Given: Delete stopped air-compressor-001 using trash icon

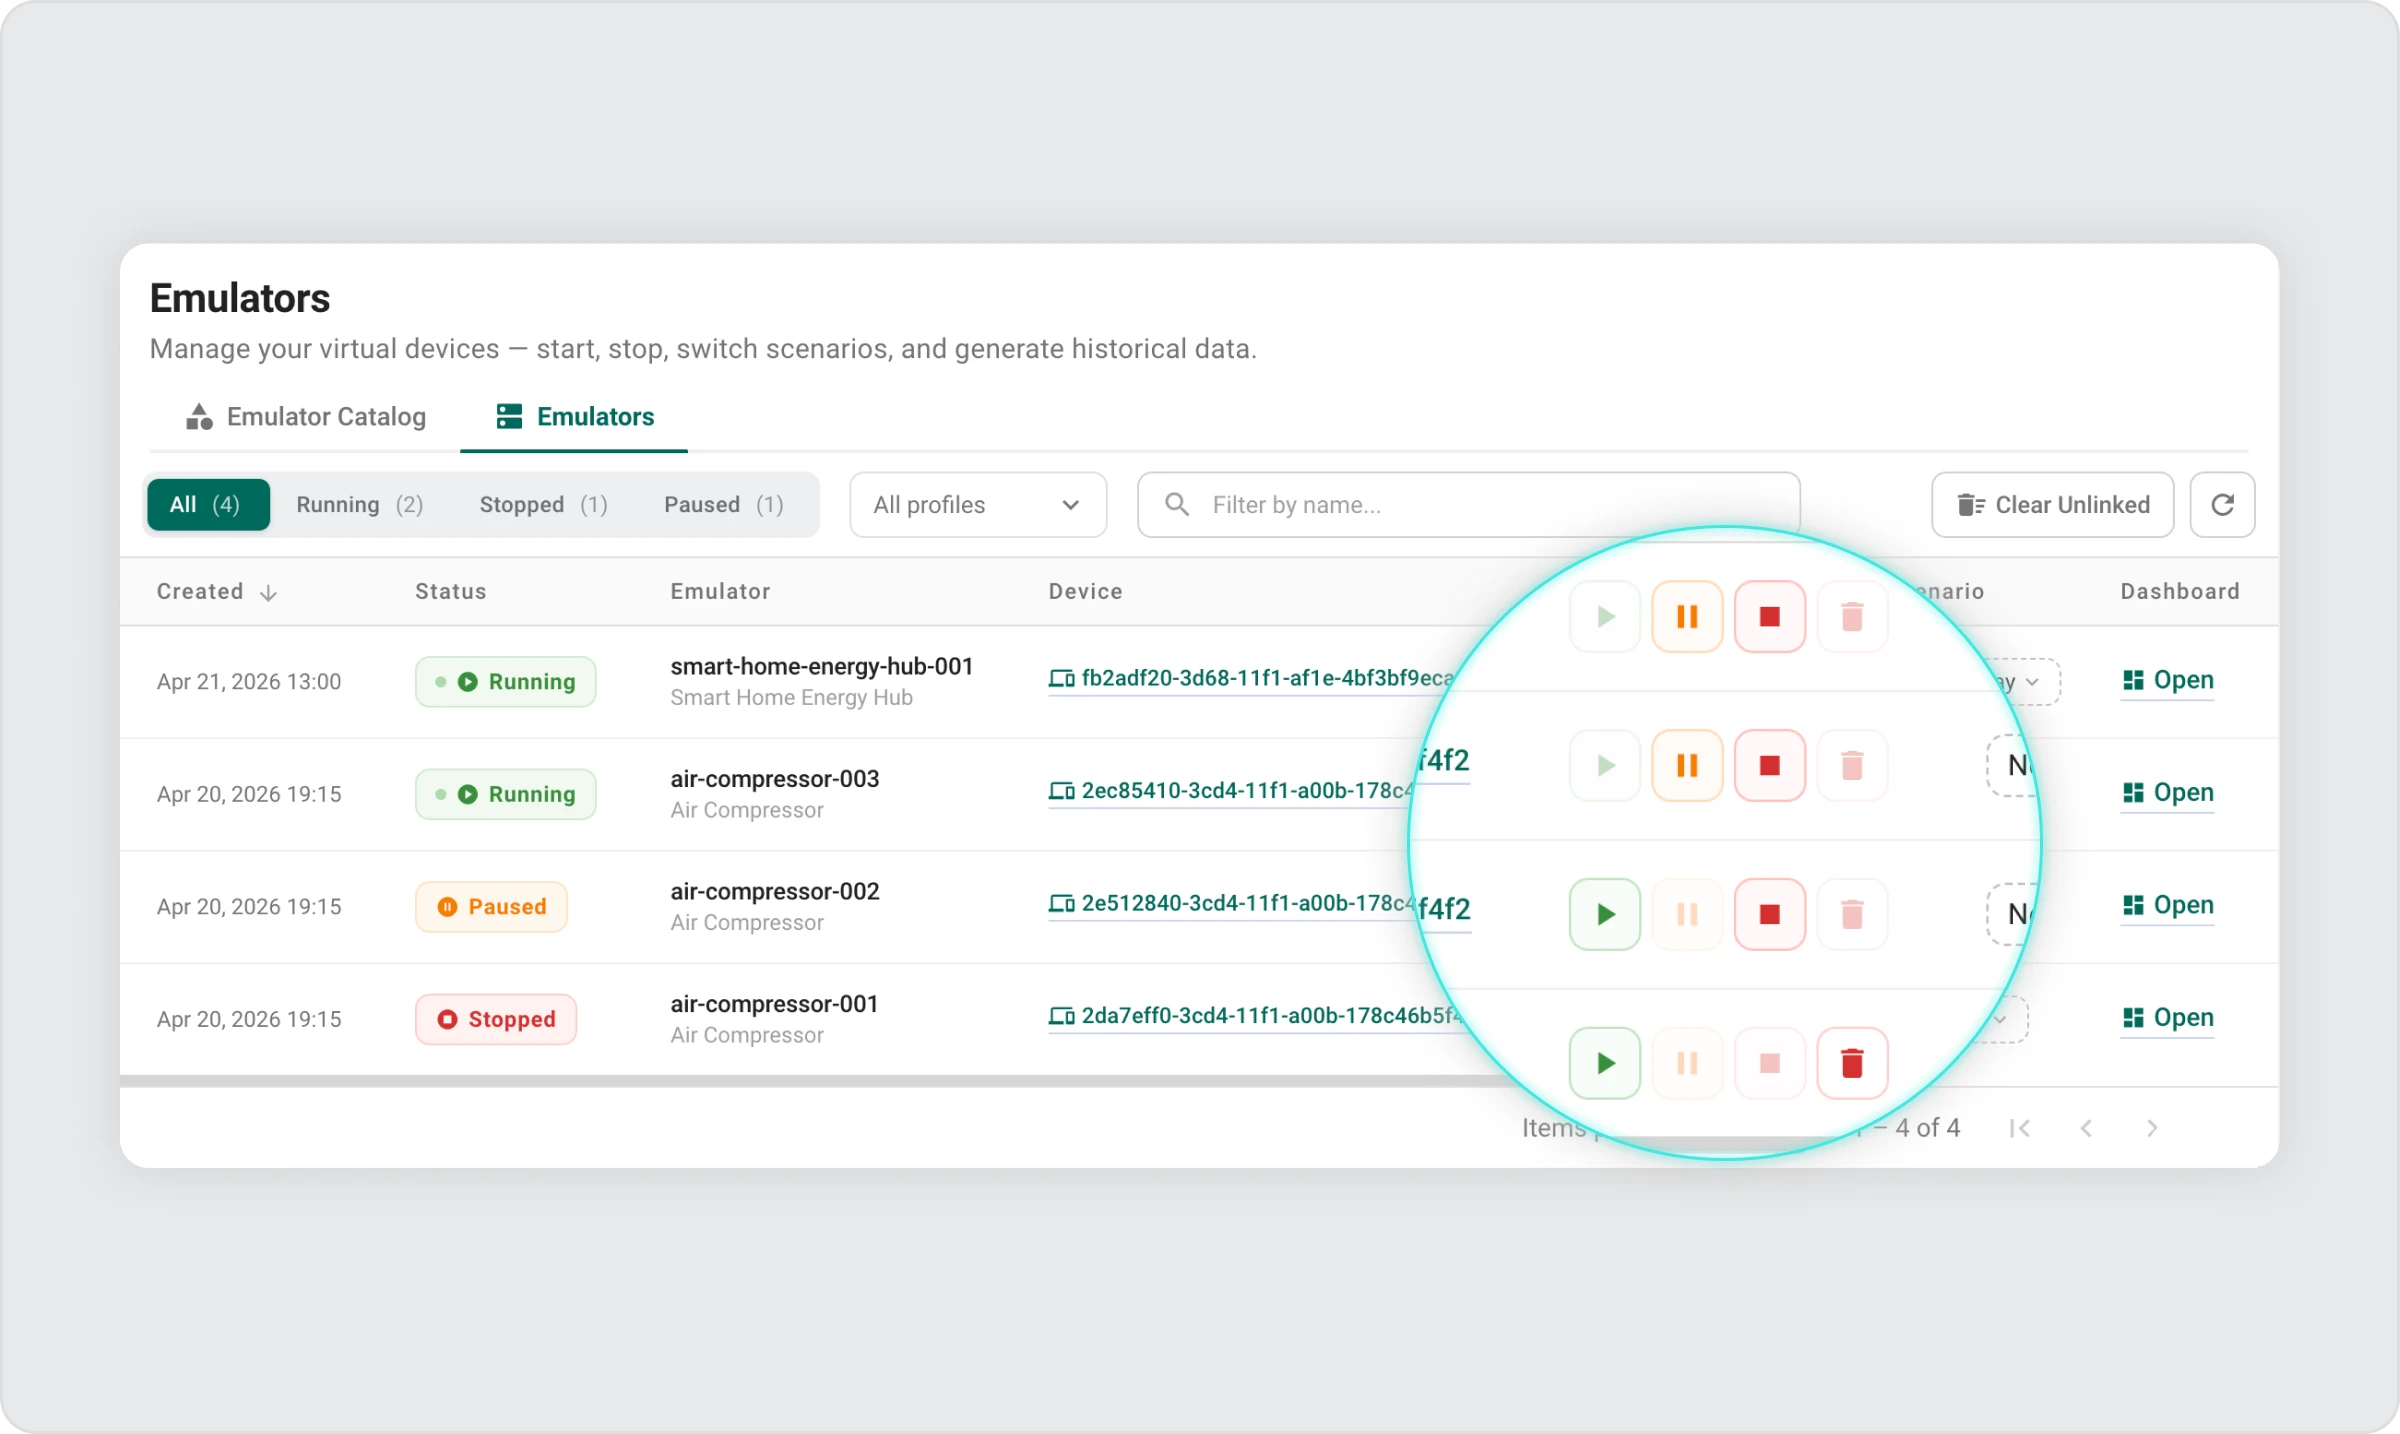Looking at the screenshot, I should 1851,1063.
